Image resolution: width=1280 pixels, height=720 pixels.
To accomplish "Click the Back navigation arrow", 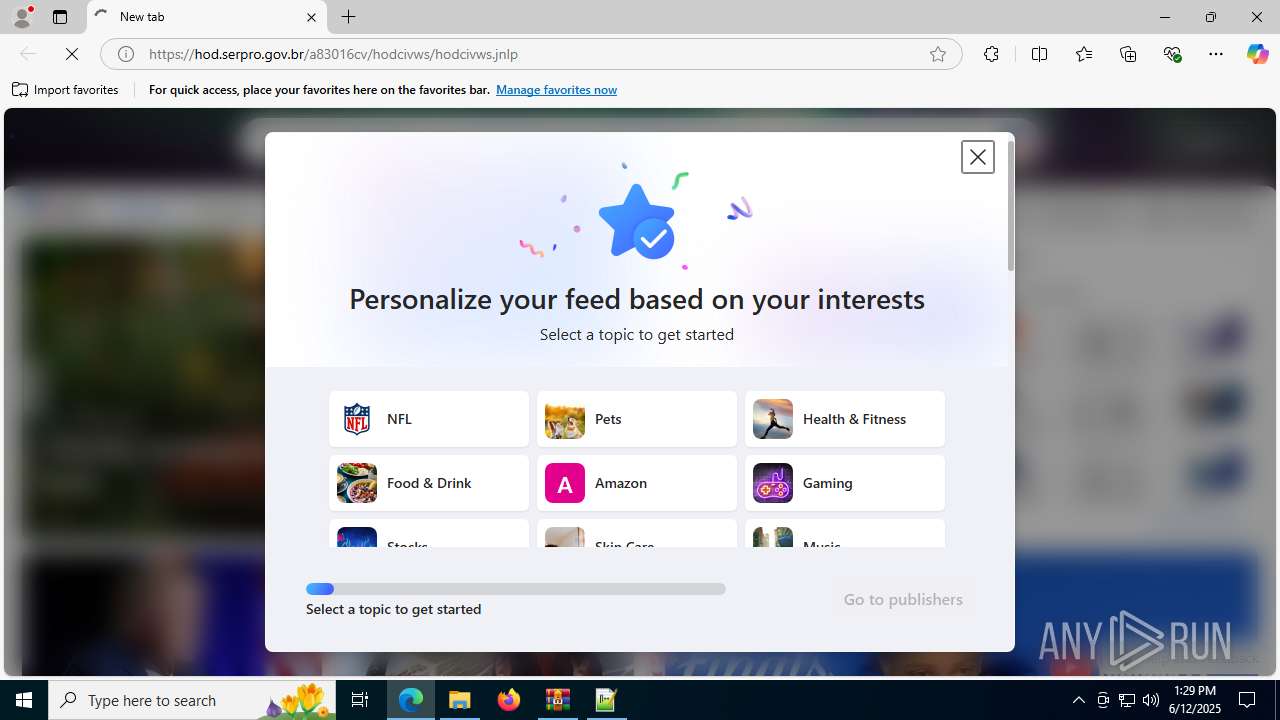I will pyautogui.click(x=28, y=54).
